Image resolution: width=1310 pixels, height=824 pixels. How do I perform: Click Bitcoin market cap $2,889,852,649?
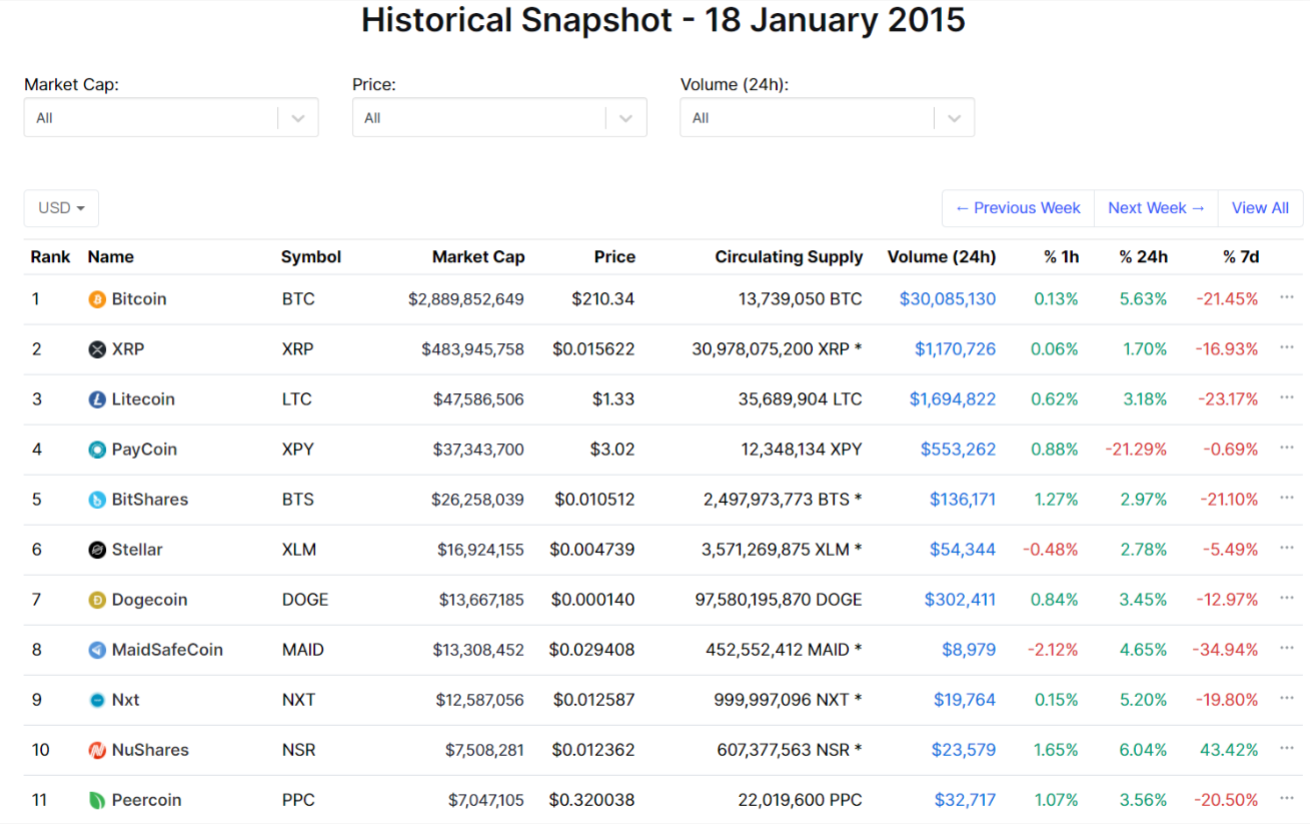pos(466,299)
